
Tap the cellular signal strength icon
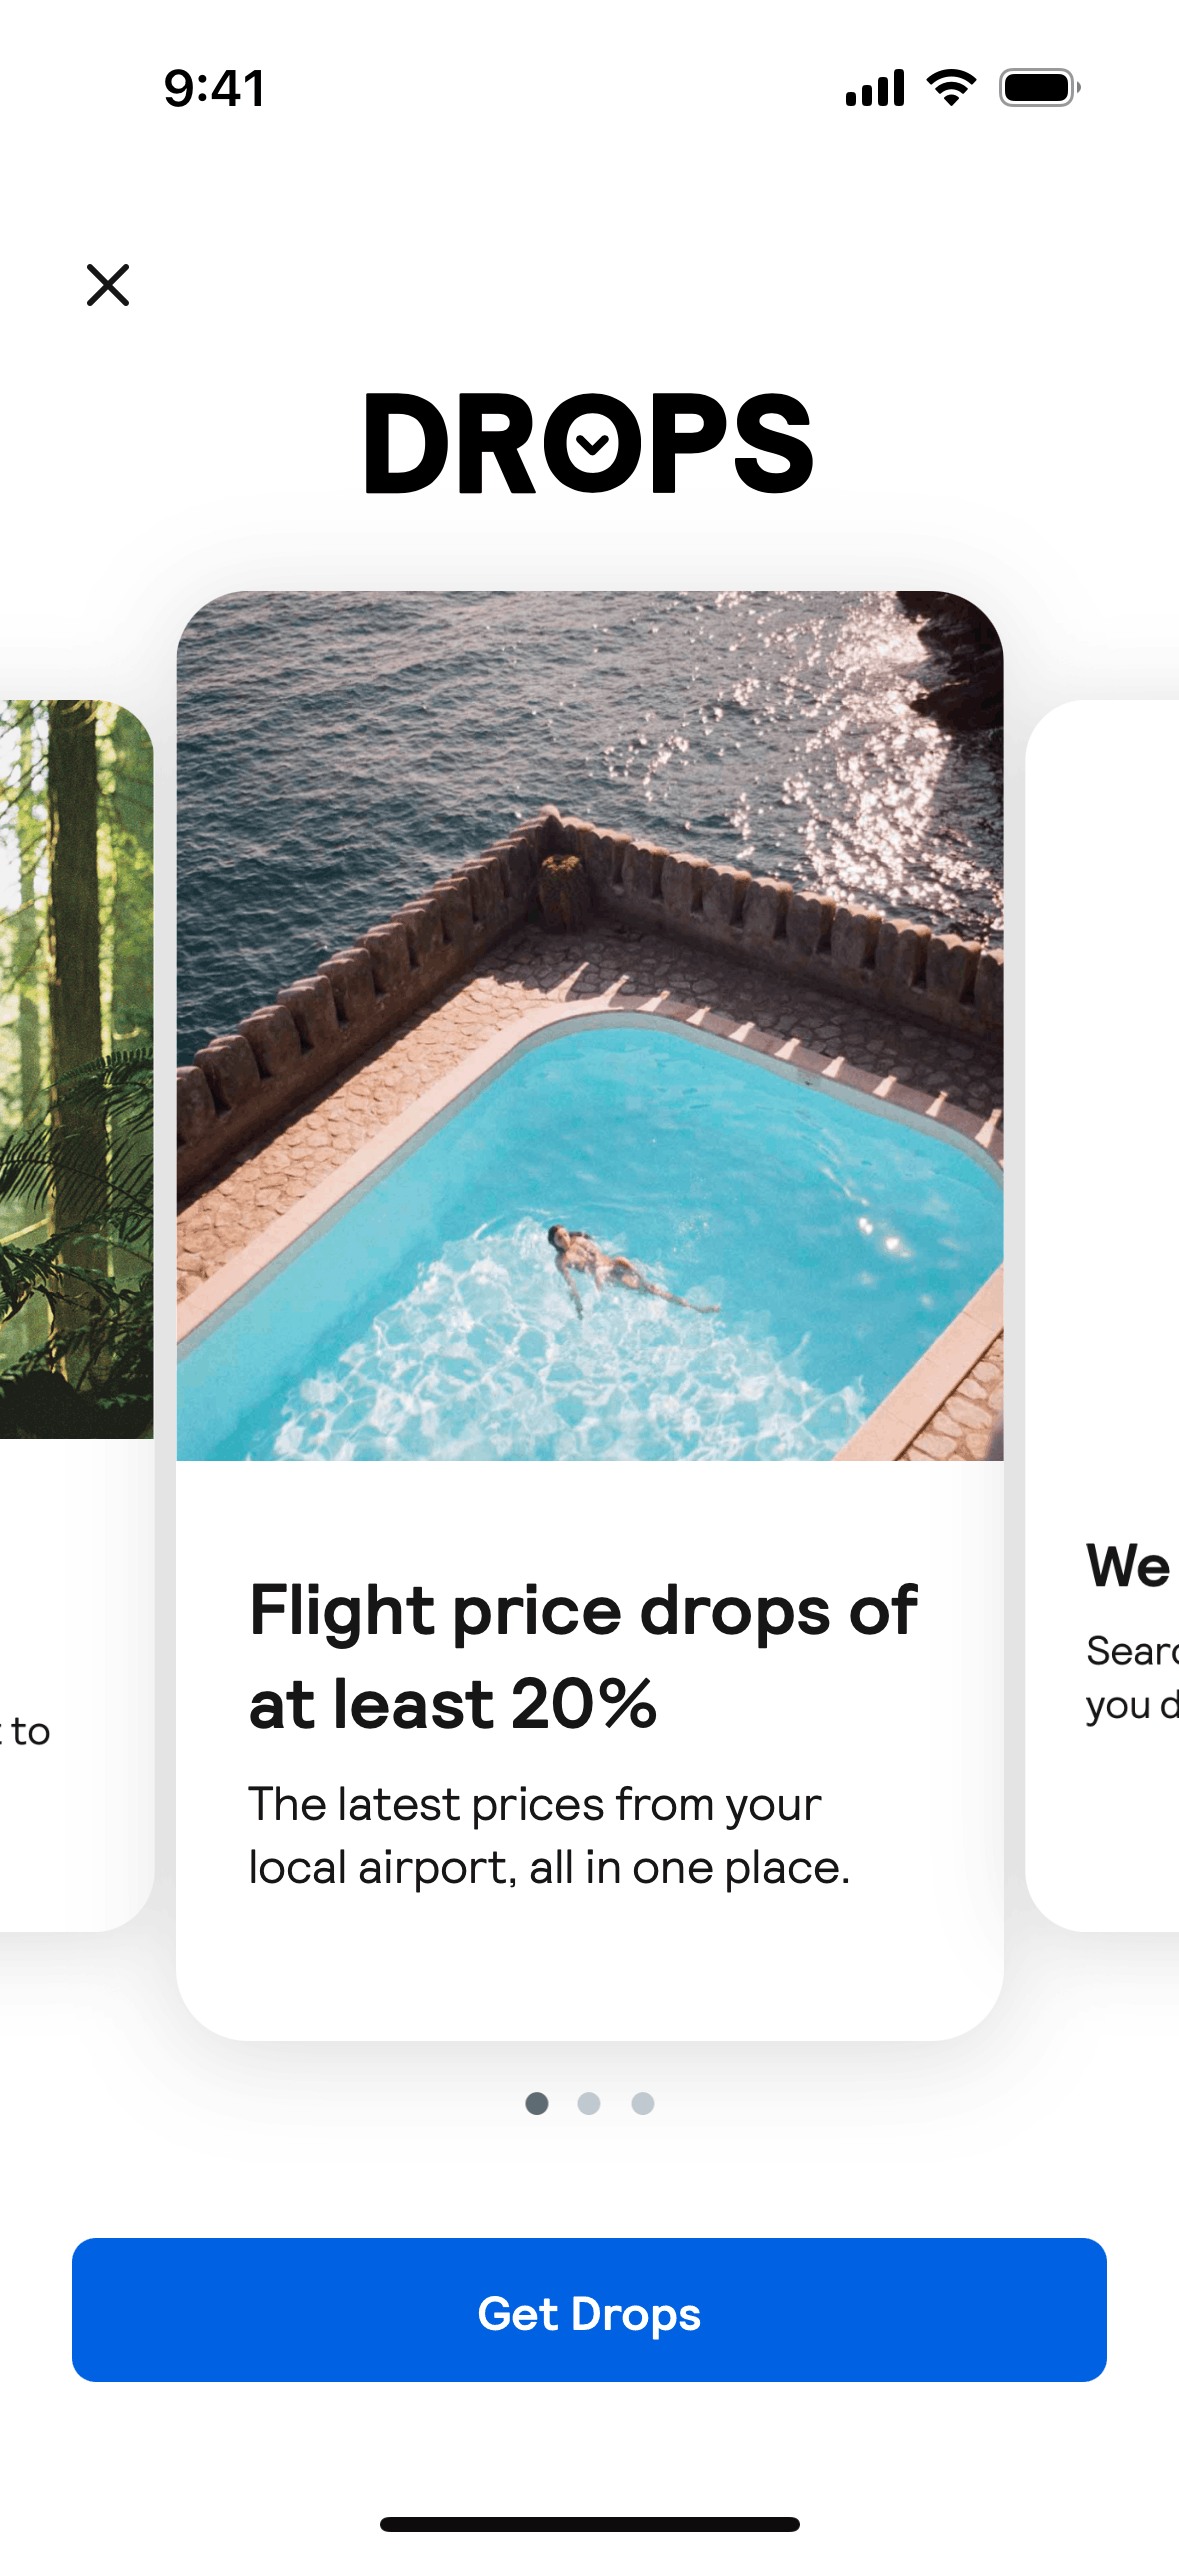pos(874,88)
